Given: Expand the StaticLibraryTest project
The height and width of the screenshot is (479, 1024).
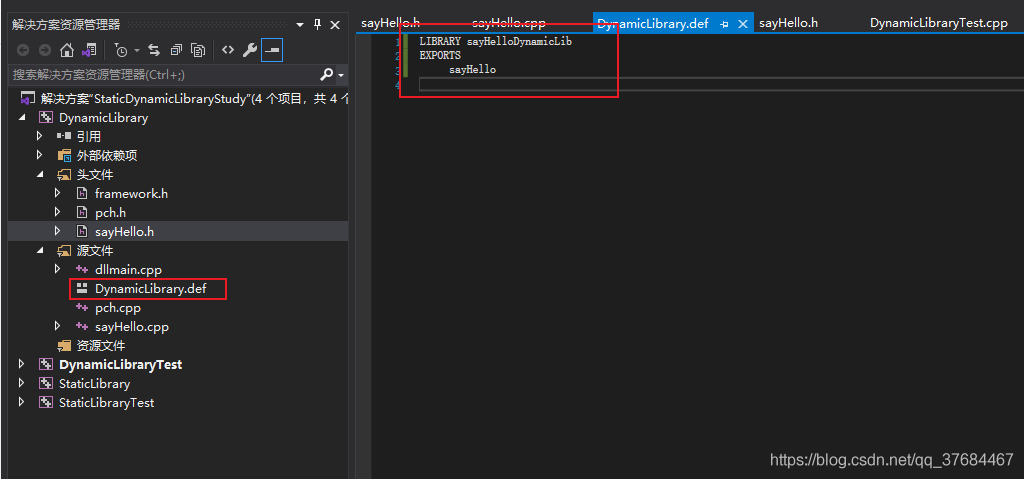Looking at the screenshot, I should [x=22, y=402].
